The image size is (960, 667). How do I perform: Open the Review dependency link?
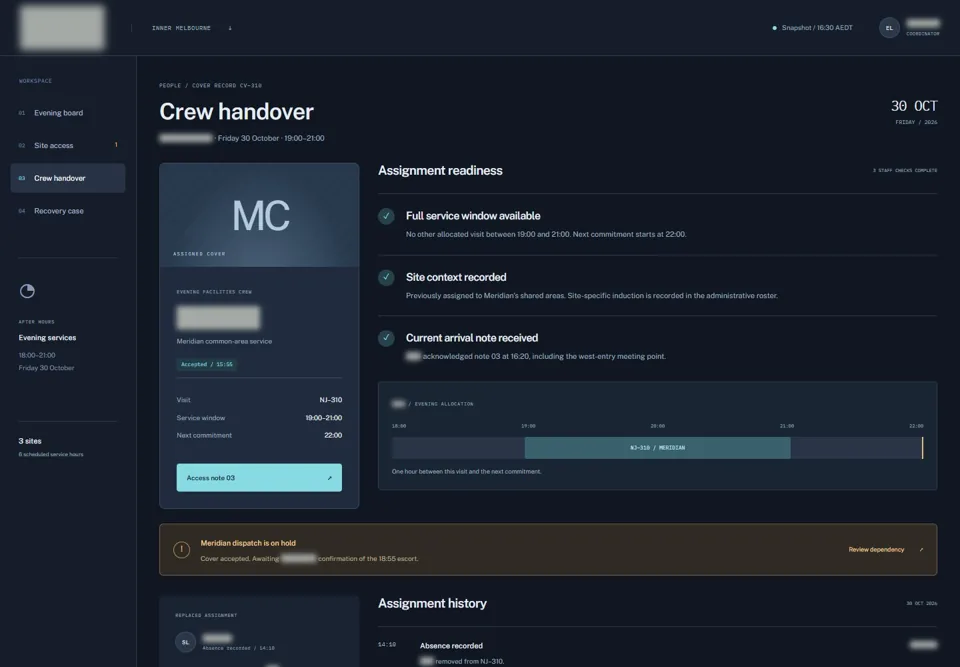click(886, 549)
